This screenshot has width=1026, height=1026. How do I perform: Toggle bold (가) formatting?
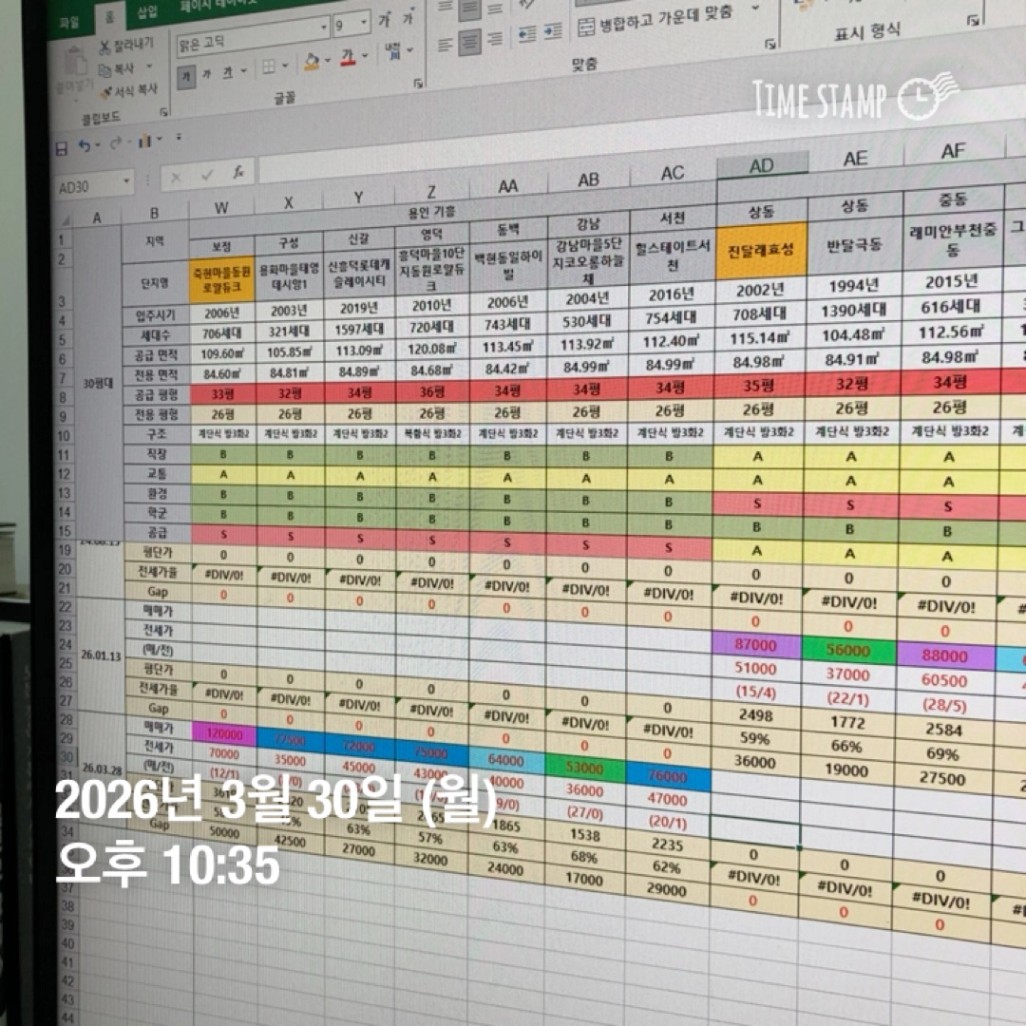click(x=186, y=77)
